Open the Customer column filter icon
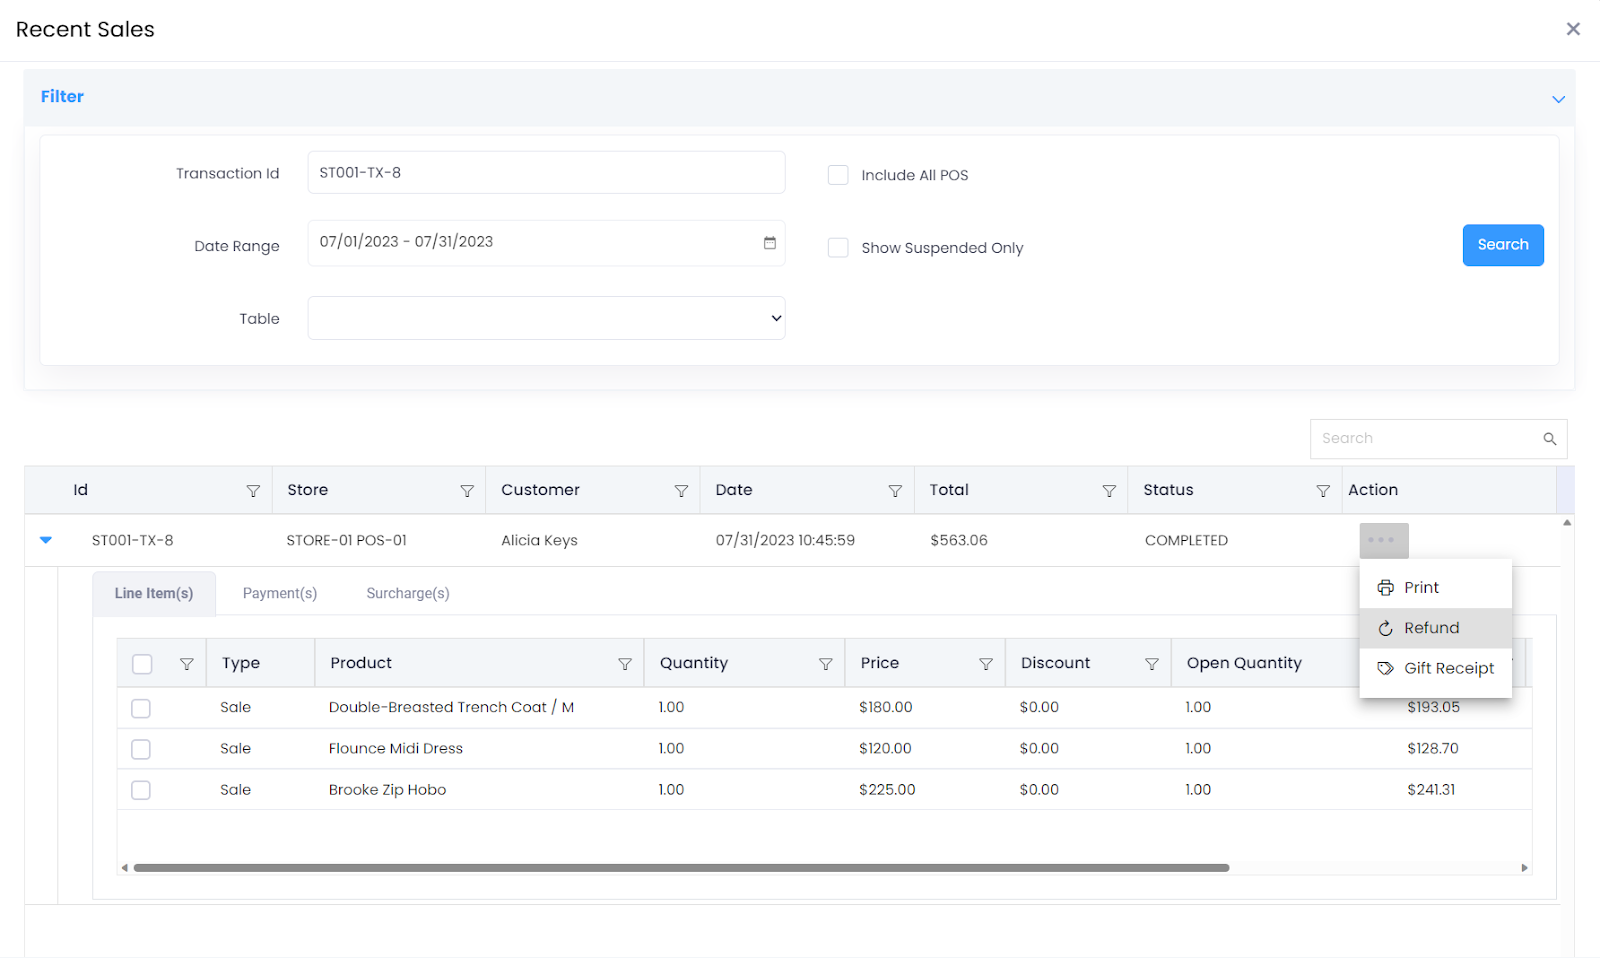The width and height of the screenshot is (1600, 958). pyautogui.click(x=681, y=491)
